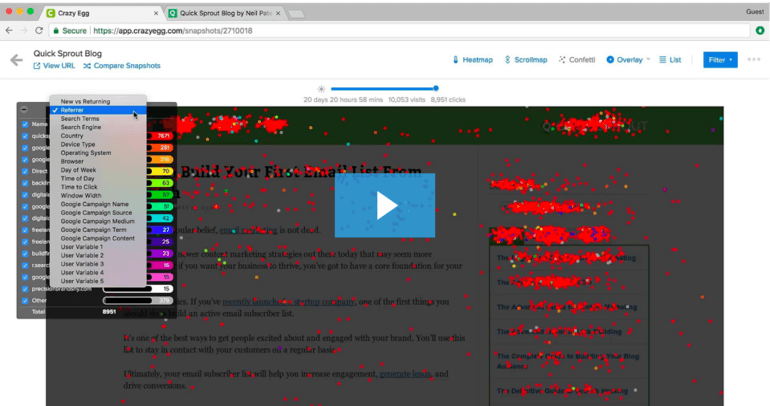Click the back arrow beside Quick Sprout Blog

click(16, 60)
